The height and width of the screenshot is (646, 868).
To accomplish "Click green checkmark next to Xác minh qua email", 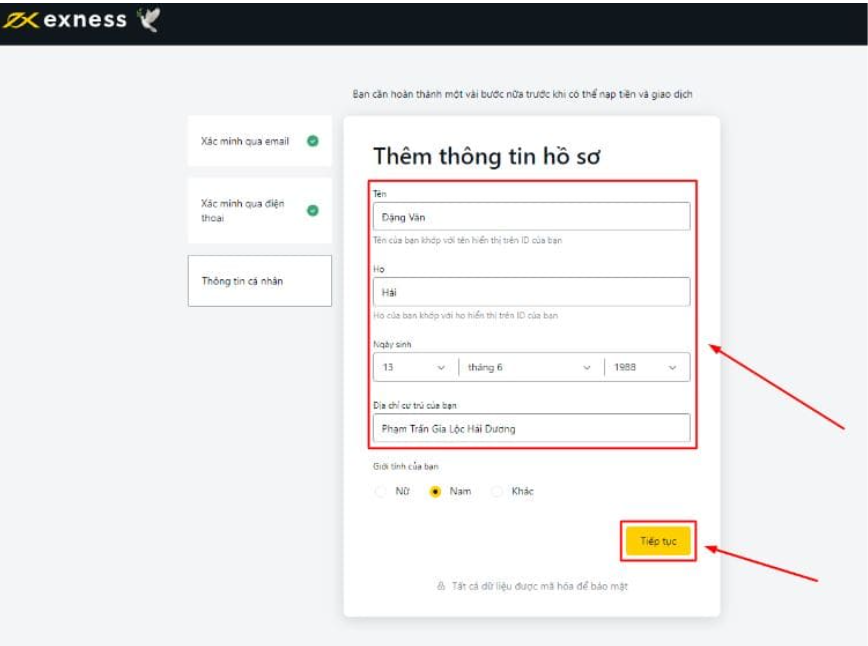I will [x=313, y=141].
